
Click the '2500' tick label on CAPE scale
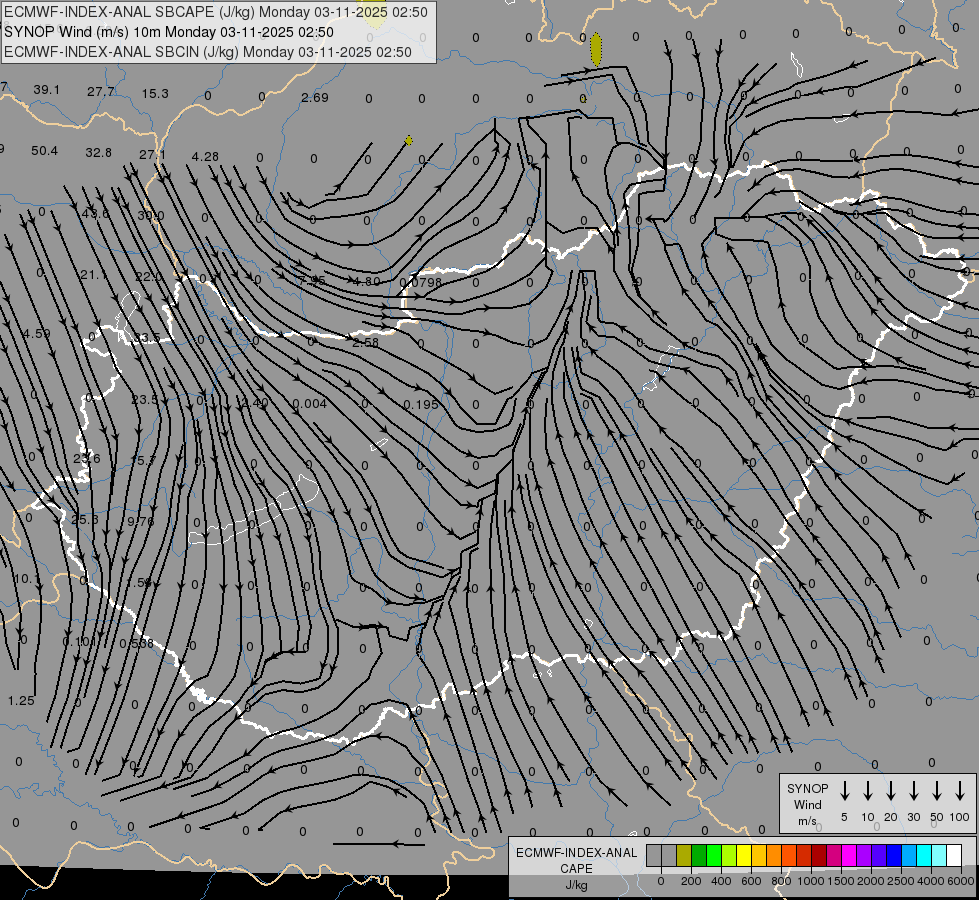900,881
